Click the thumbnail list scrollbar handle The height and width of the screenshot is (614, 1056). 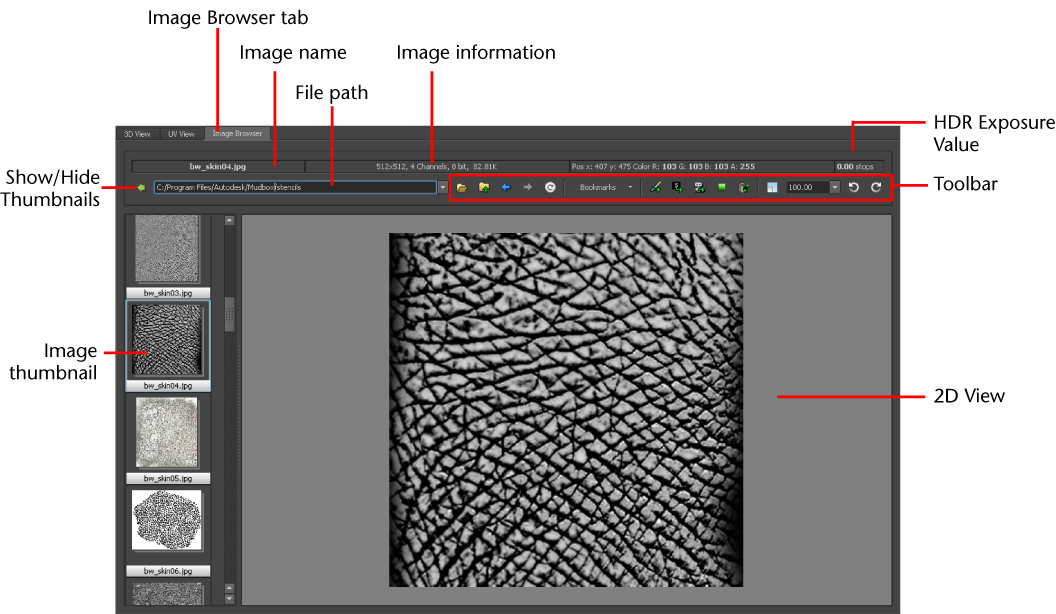[230, 314]
